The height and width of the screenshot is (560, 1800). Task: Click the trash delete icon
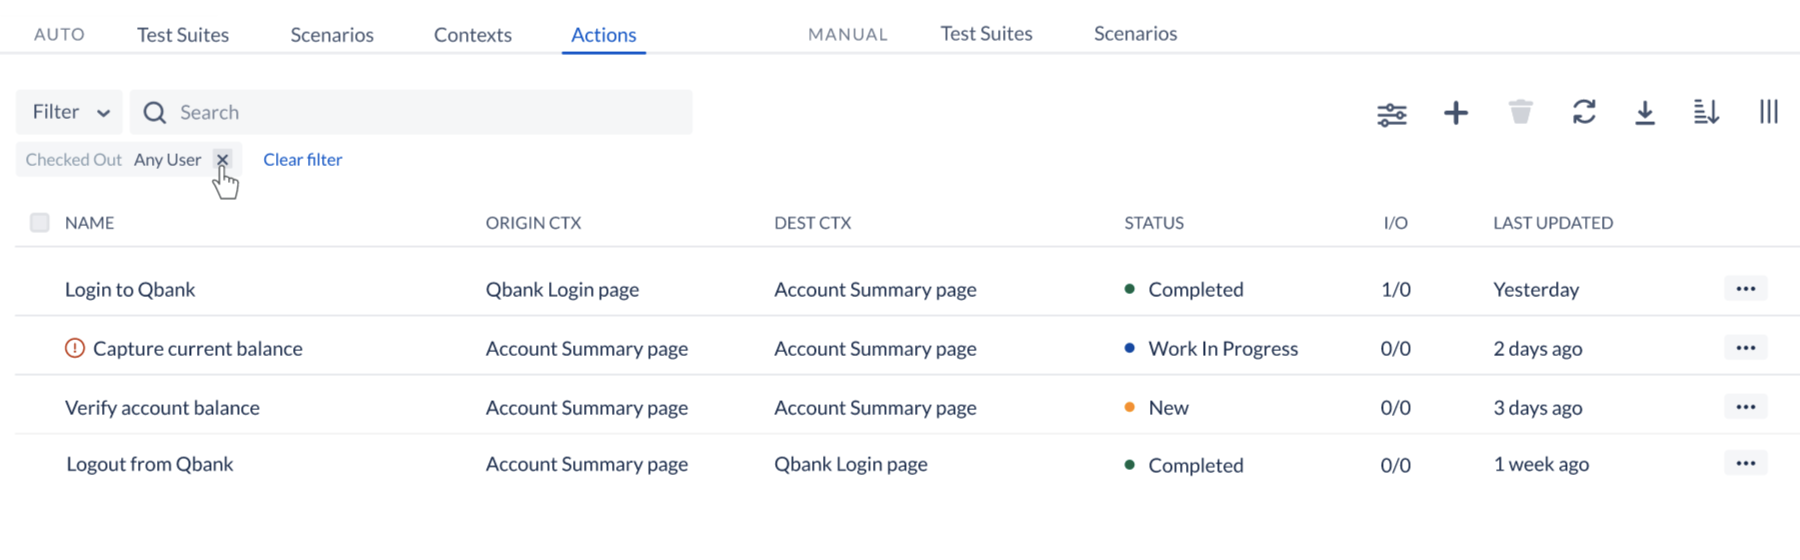[1520, 112]
